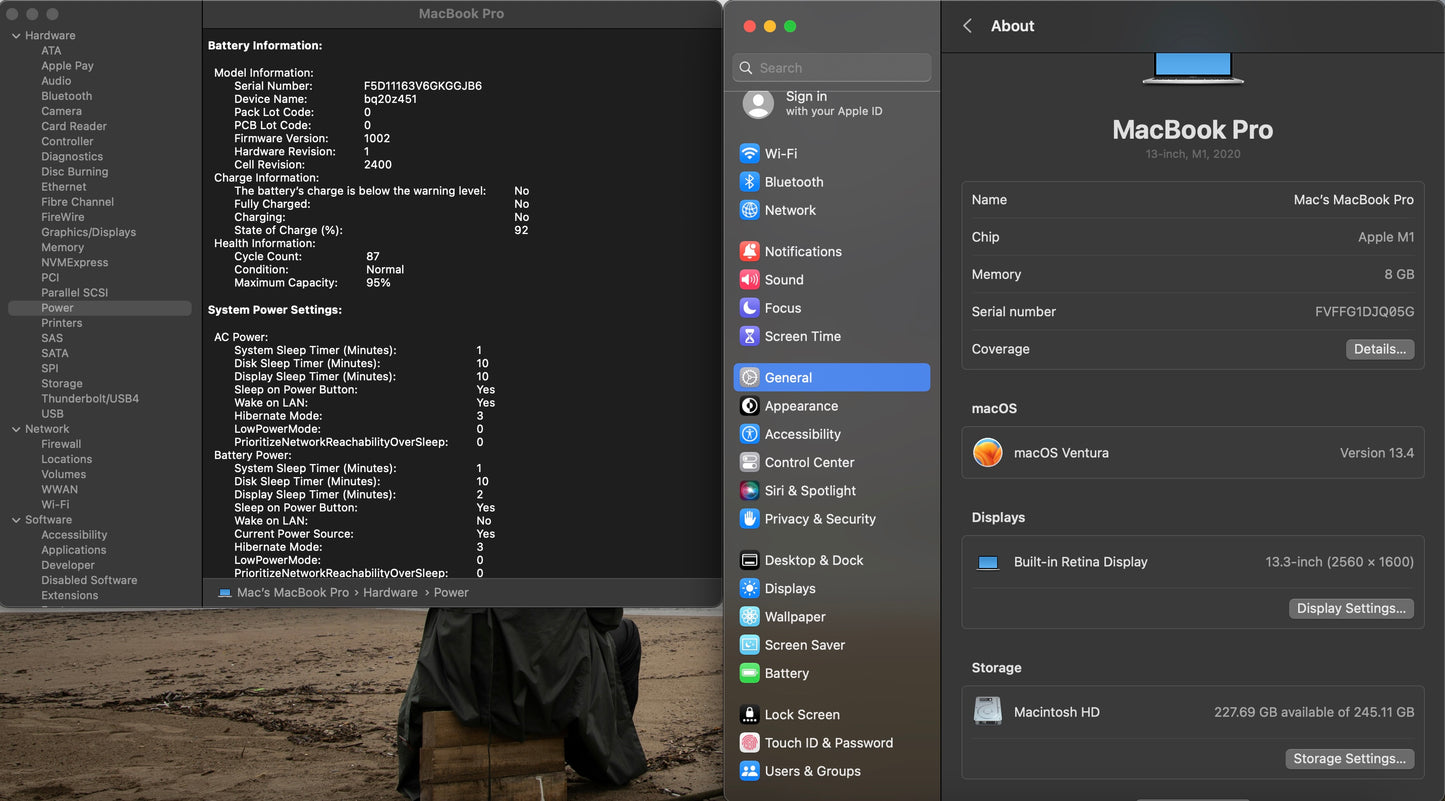Screen dimensions: 1445x801
Task: Select Siri & Spotlight icon
Action: pos(749,491)
